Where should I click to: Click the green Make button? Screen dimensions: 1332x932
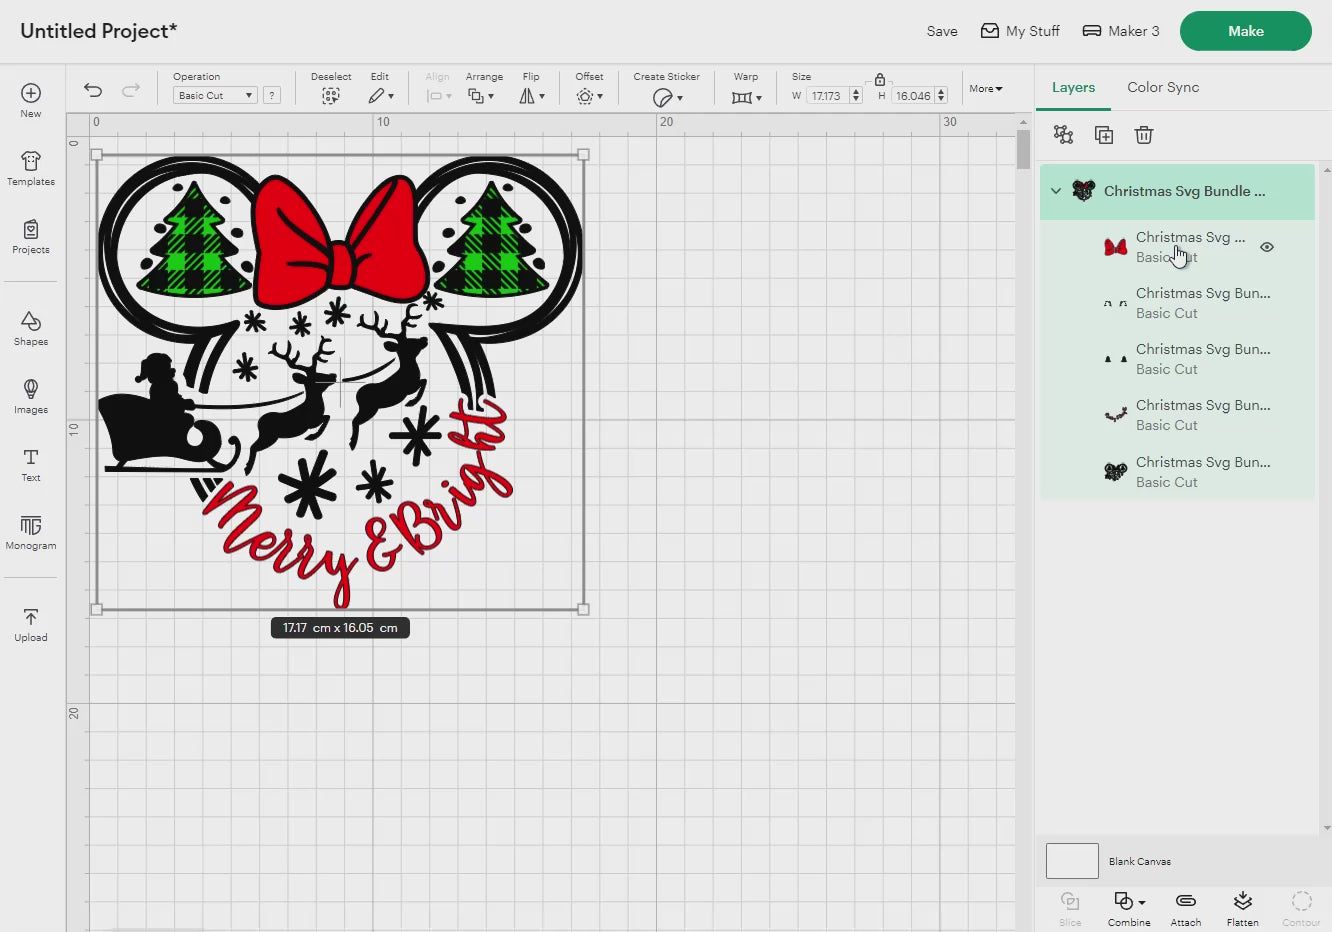point(1246,31)
